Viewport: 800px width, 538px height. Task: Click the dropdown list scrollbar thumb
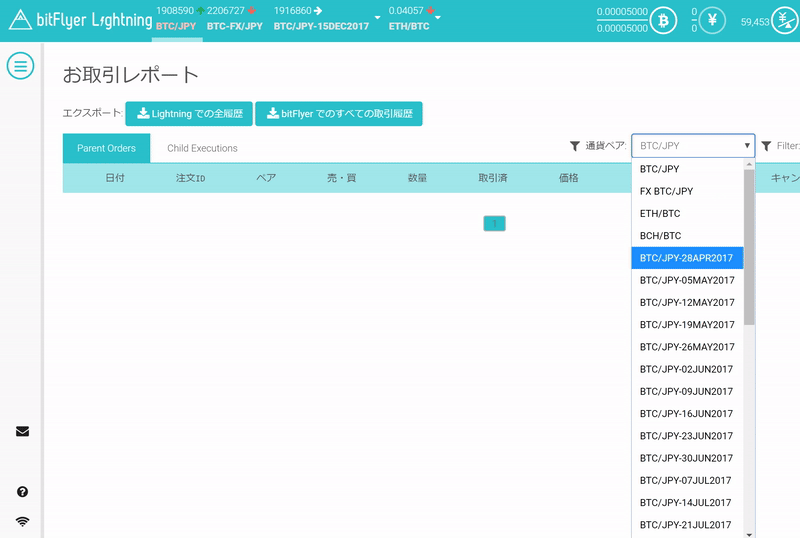pos(749,247)
